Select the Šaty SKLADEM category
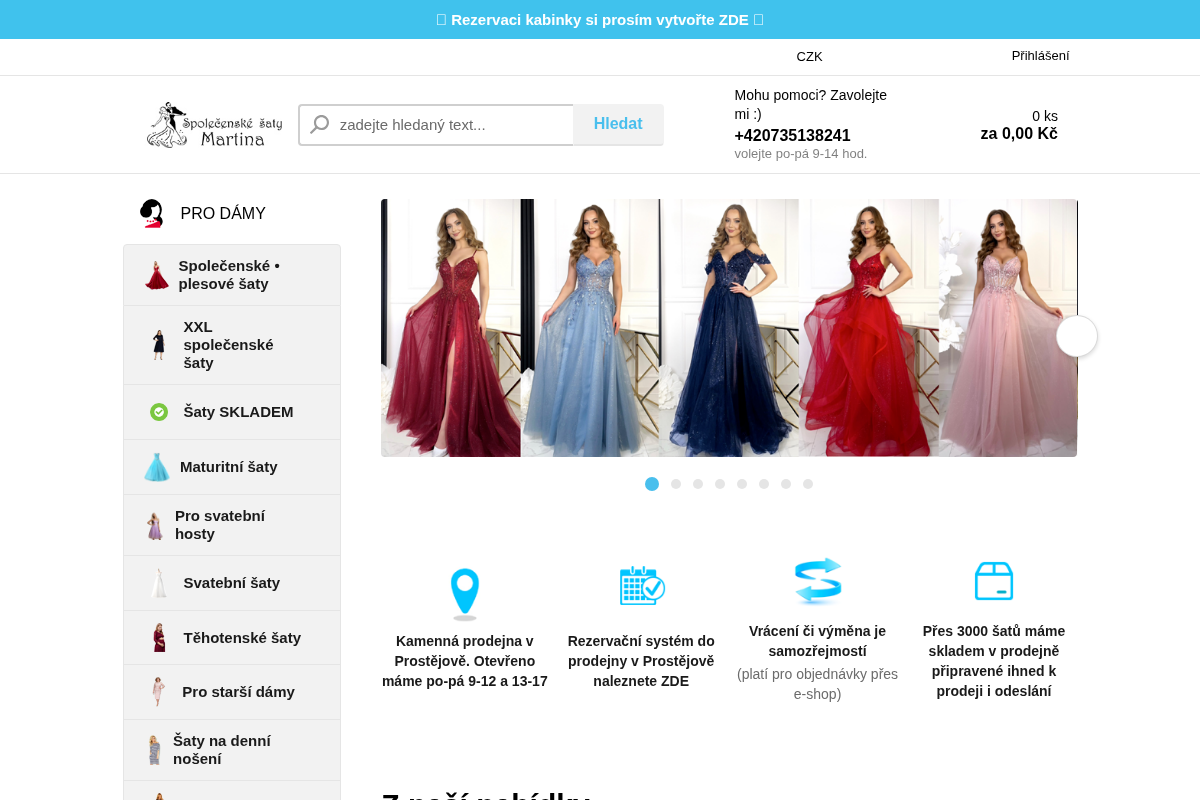The height and width of the screenshot is (800, 1200). 232,412
